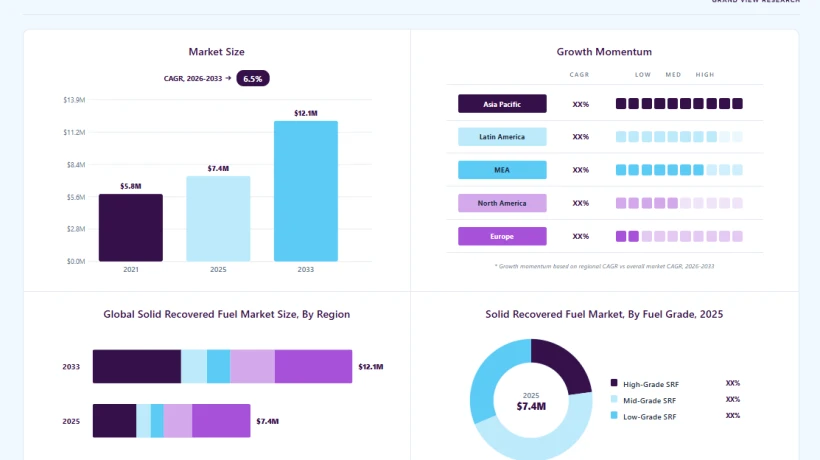The width and height of the screenshot is (820, 460).
Task: Click the $8.4M y-axis label
Action: click(x=76, y=165)
